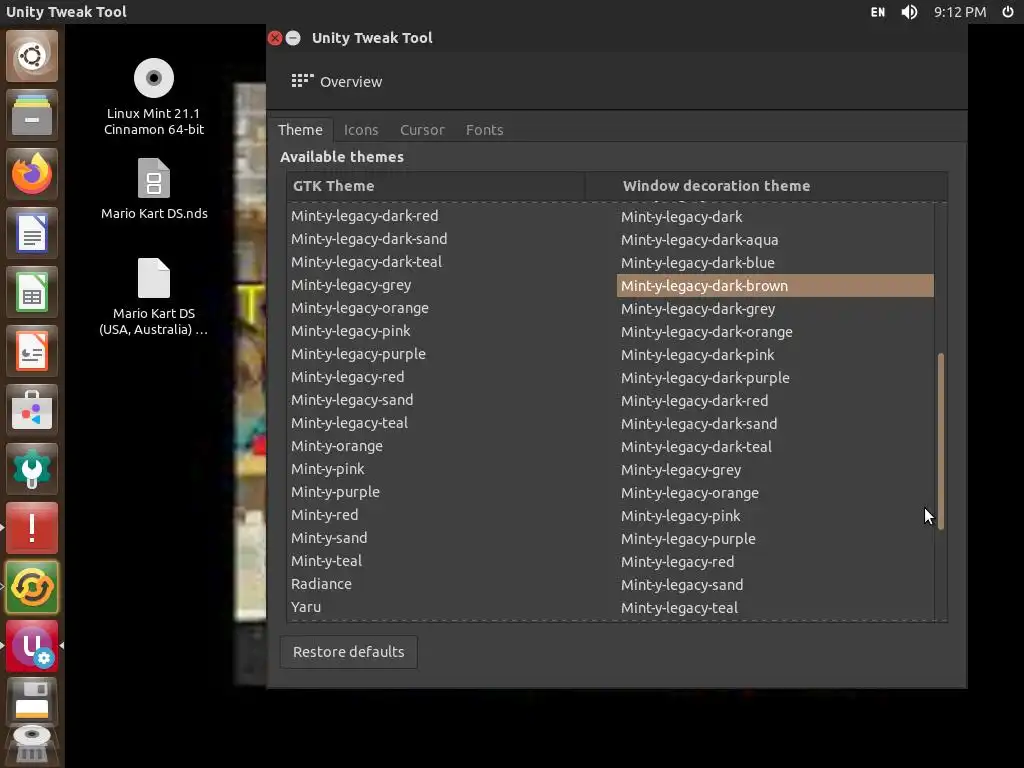Image resolution: width=1024 pixels, height=768 pixels.
Task: Open LibreOffice Writer from the launcher
Action: tap(32, 232)
